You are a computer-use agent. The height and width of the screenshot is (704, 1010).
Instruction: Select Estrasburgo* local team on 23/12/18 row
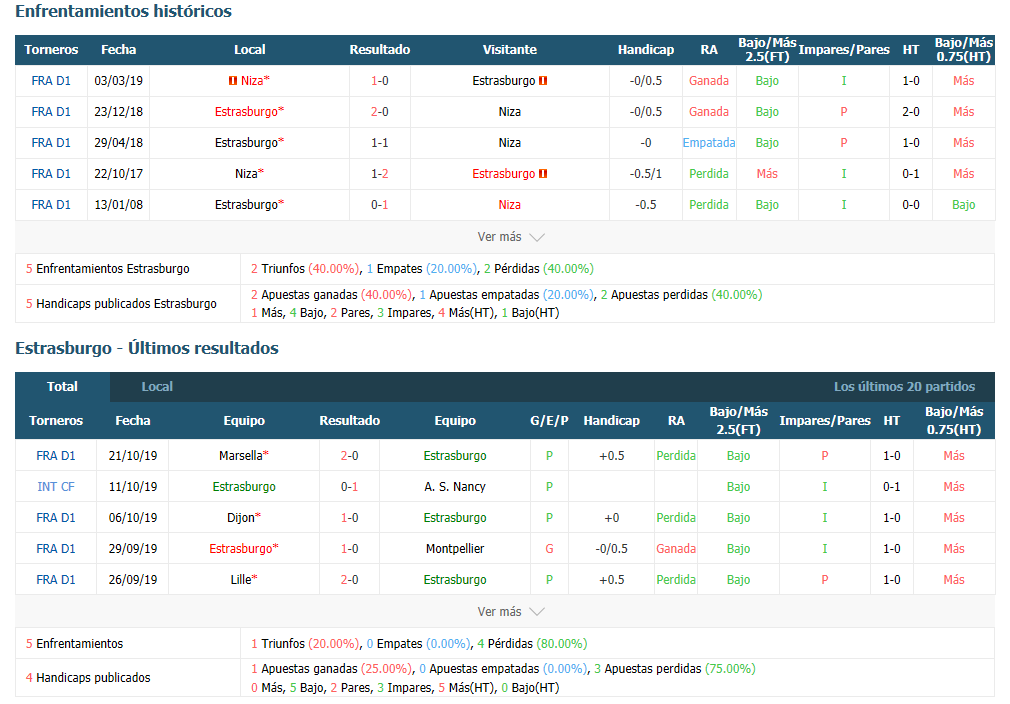coord(249,111)
